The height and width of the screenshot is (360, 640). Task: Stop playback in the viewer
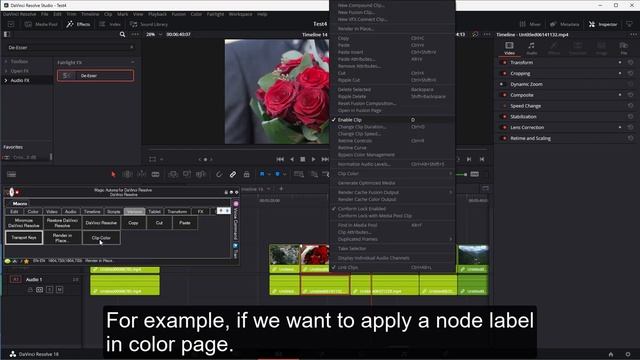pos(302,159)
